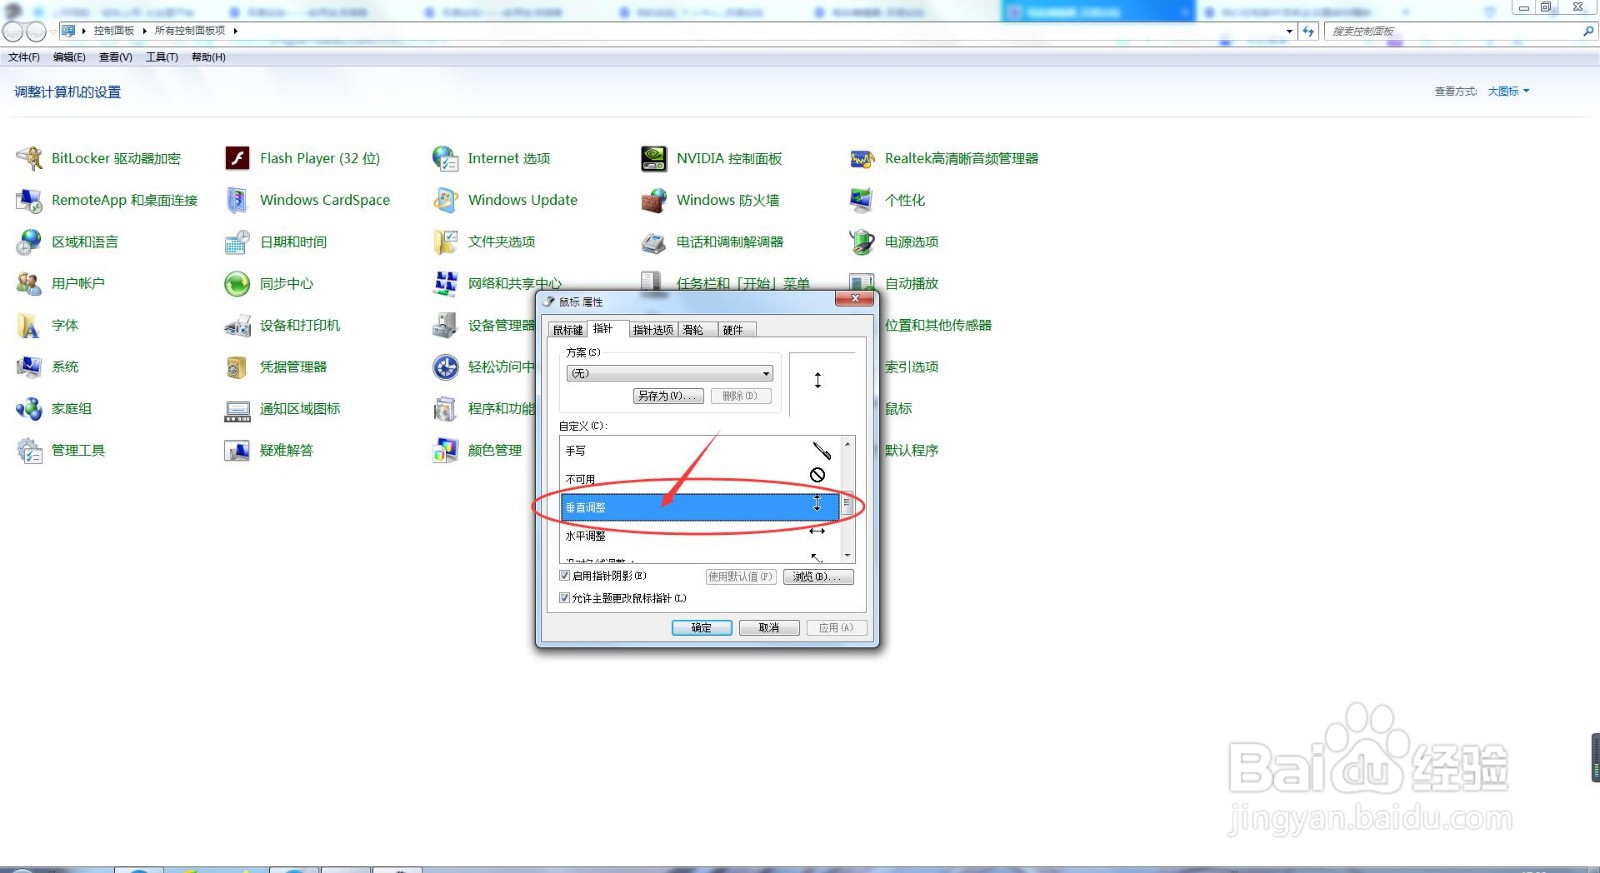The image size is (1600, 873).
Task: Close the 鼠标 属性 dialog
Action: point(855,299)
